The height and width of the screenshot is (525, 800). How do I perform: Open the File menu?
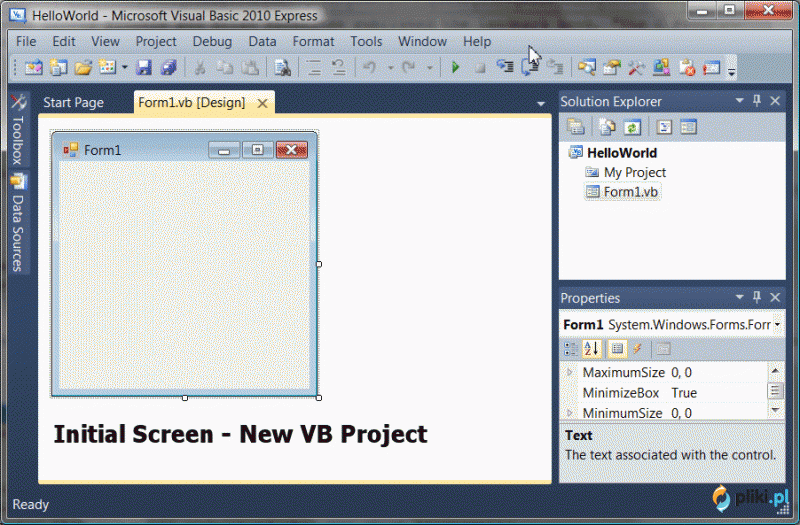(x=26, y=41)
